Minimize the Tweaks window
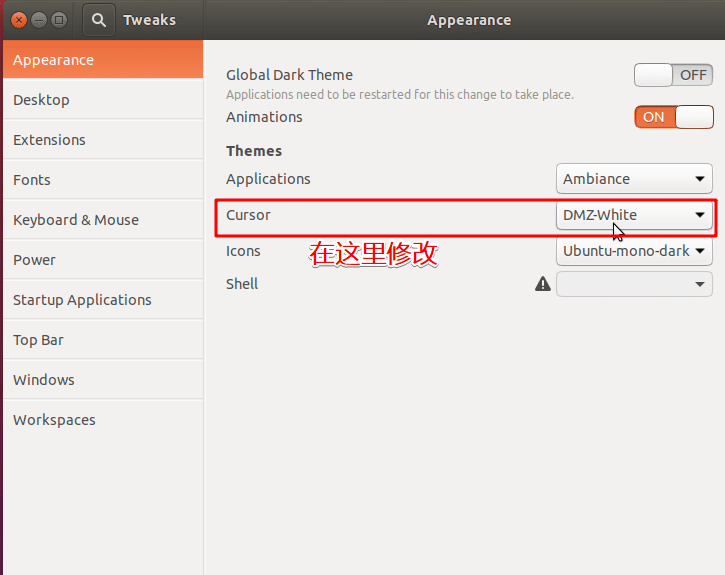Image resolution: width=725 pixels, height=575 pixels. click(39, 20)
